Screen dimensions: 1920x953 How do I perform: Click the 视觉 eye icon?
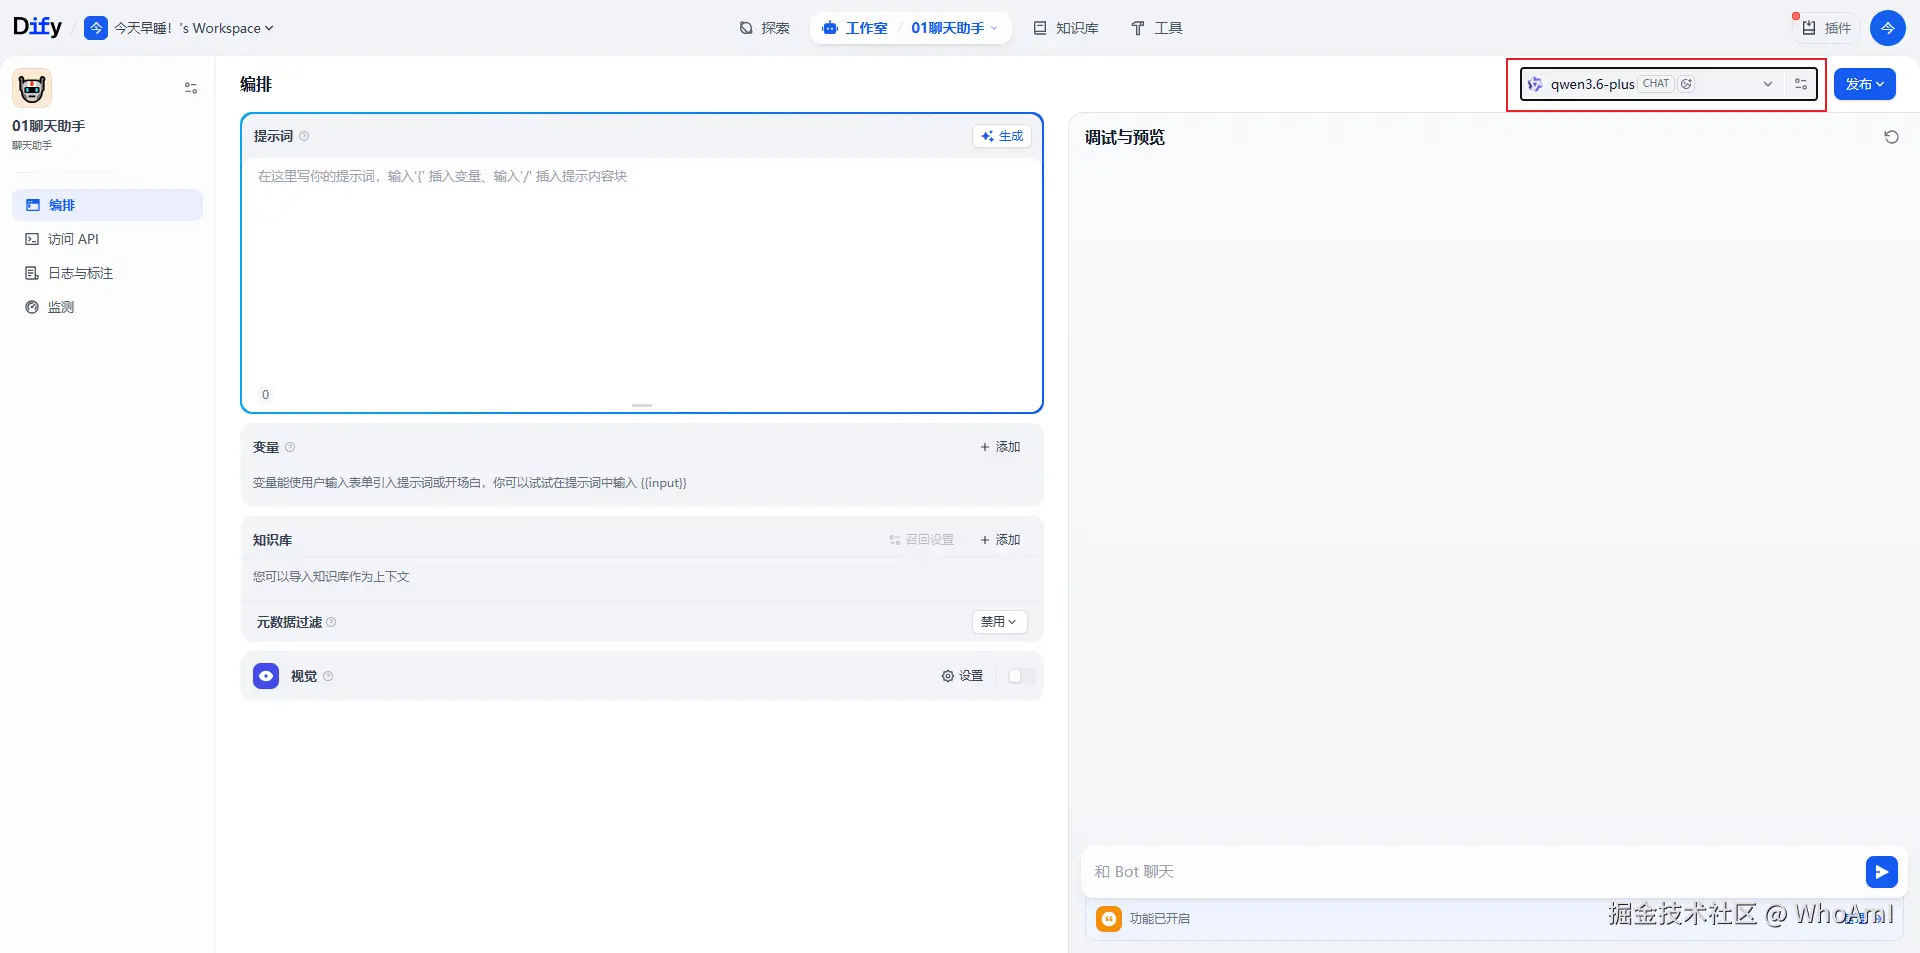(x=266, y=676)
